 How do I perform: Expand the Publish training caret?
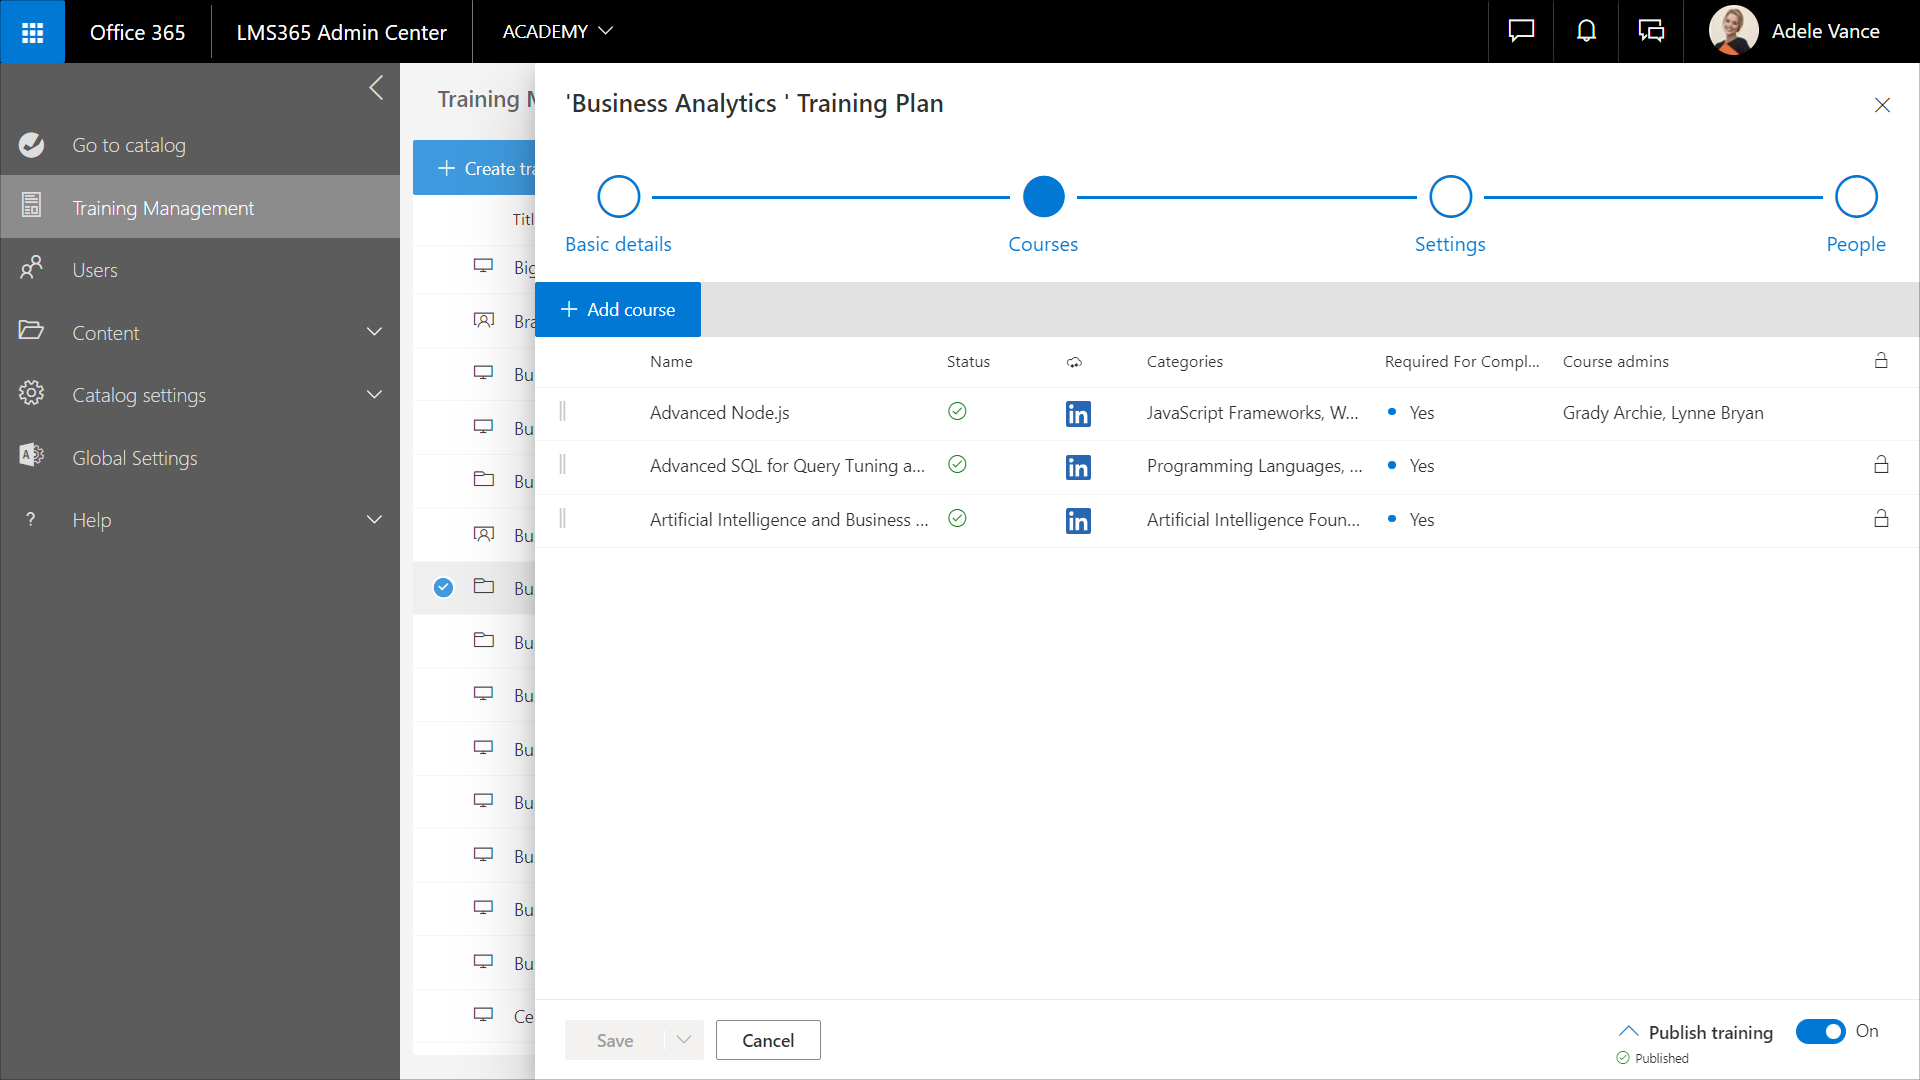coord(1628,1031)
